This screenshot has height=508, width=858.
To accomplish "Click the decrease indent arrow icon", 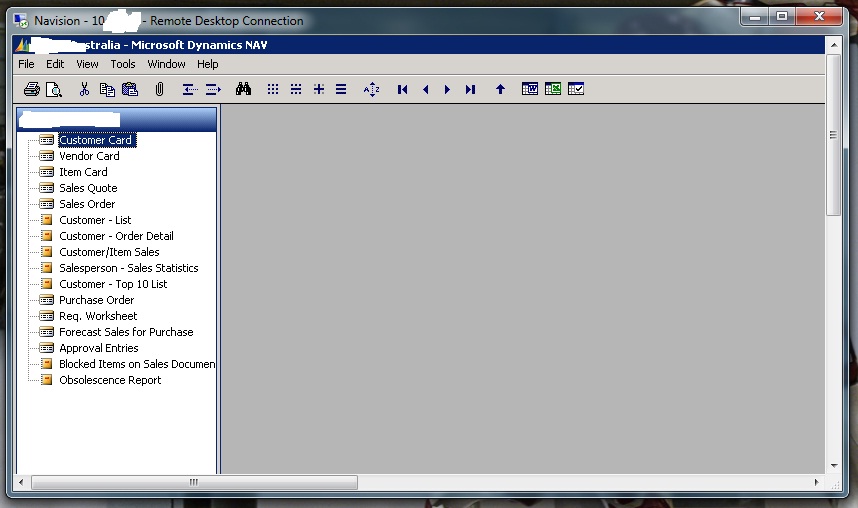I will coord(189,89).
